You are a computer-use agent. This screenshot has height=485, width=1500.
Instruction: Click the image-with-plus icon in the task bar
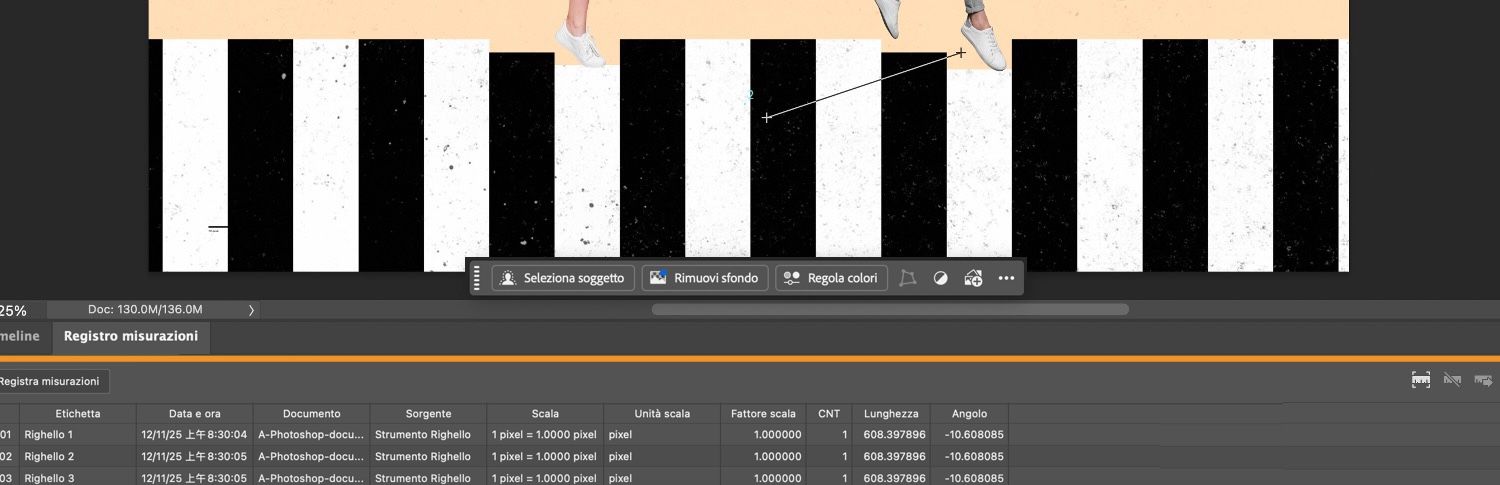(973, 278)
